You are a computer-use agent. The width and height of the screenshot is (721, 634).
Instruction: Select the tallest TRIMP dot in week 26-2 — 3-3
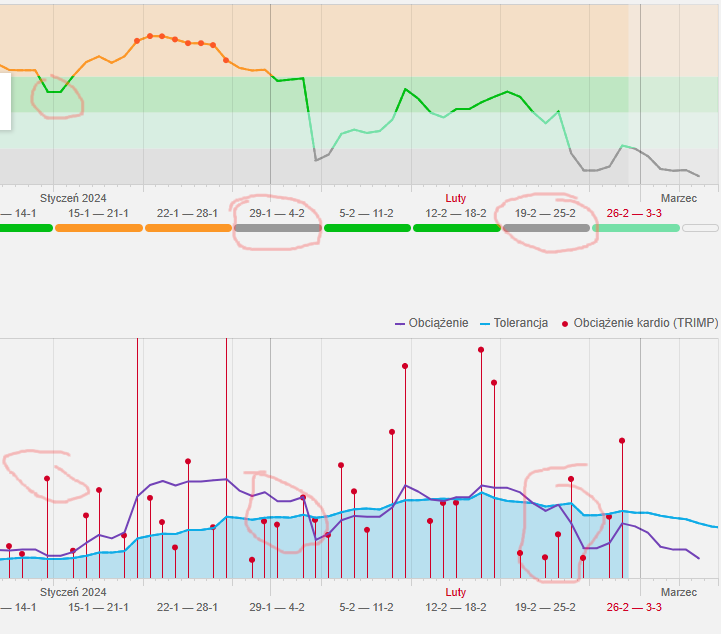click(x=622, y=441)
